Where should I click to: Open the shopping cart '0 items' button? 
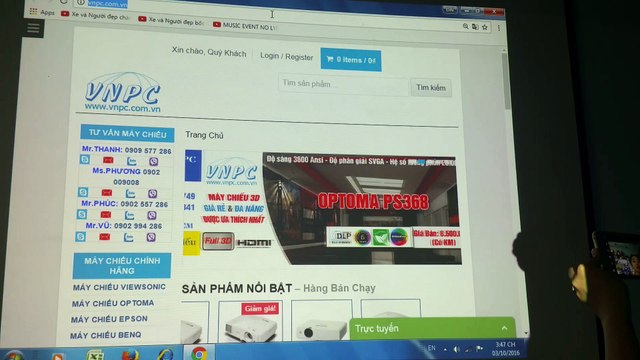coord(351,60)
